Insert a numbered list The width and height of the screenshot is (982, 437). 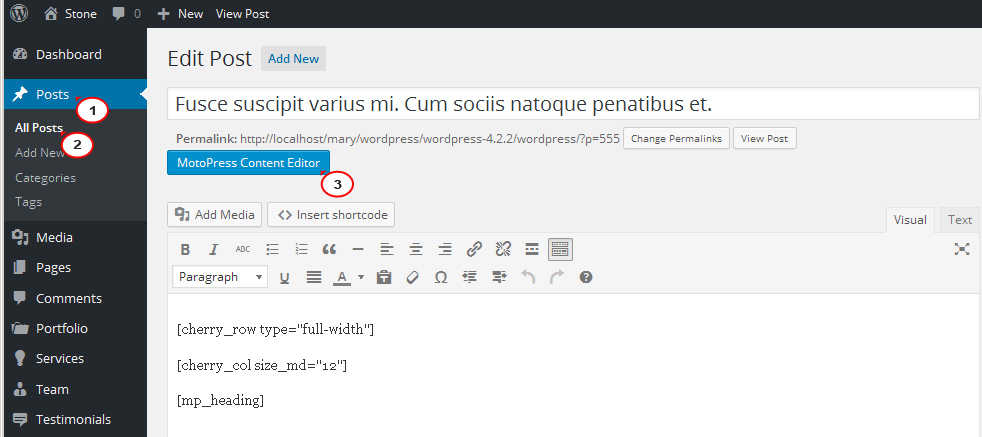[x=301, y=250]
